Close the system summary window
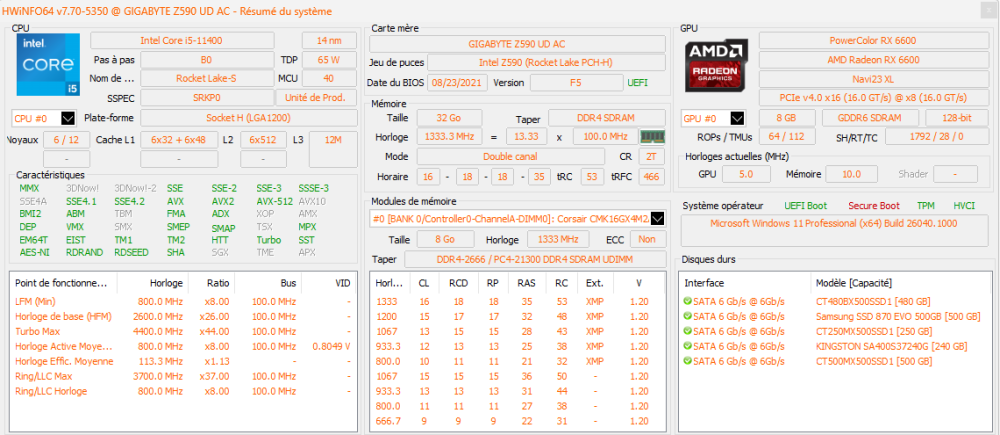Viewport: 1000px width, 435px height. pos(990,11)
